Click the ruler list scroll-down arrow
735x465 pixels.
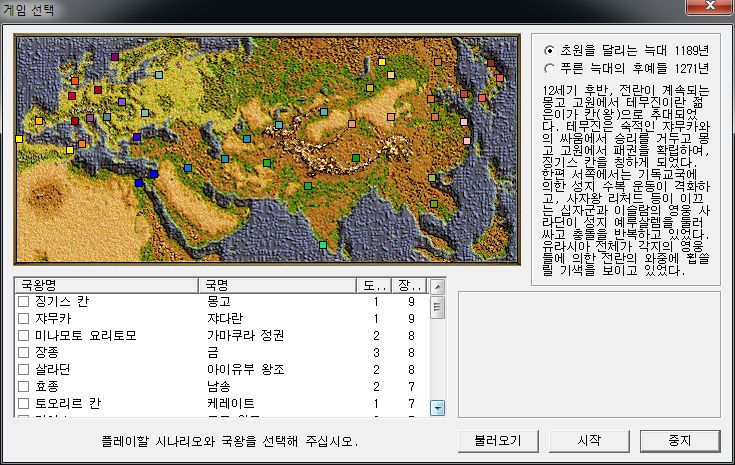(x=437, y=408)
